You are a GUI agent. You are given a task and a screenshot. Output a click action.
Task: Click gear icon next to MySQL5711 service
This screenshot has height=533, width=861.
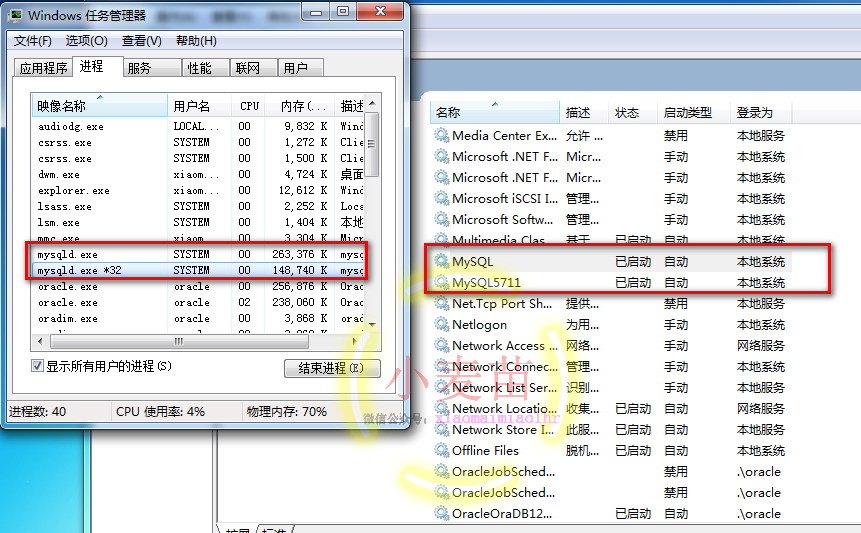click(x=441, y=282)
